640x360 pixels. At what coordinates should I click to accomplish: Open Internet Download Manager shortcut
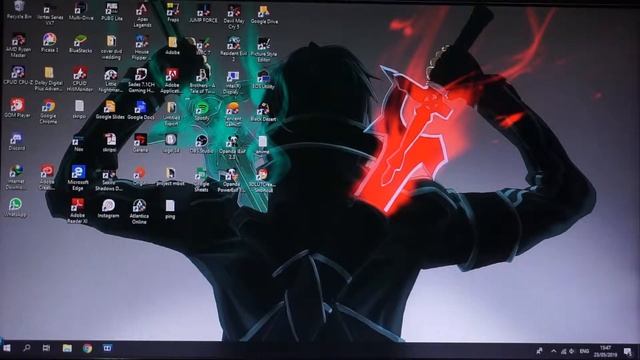pos(16,178)
